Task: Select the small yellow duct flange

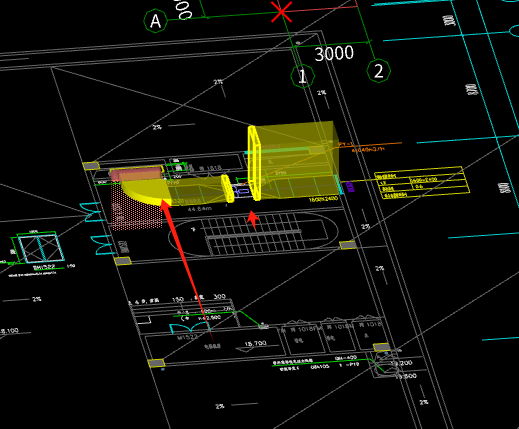Action: (x=227, y=188)
